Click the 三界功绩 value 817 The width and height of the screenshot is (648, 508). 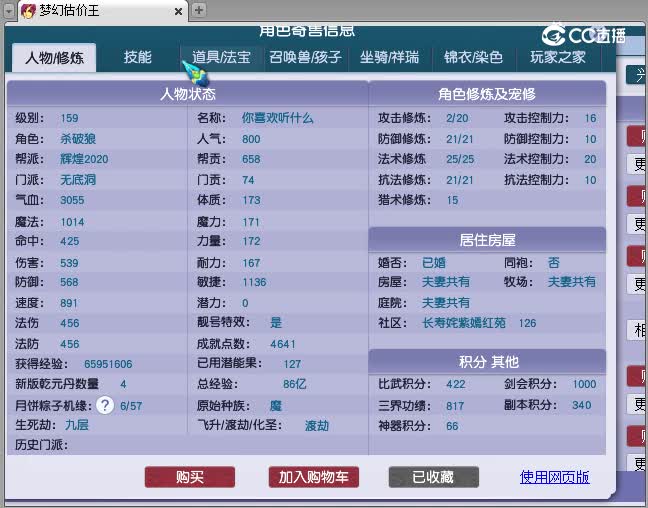point(455,406)
